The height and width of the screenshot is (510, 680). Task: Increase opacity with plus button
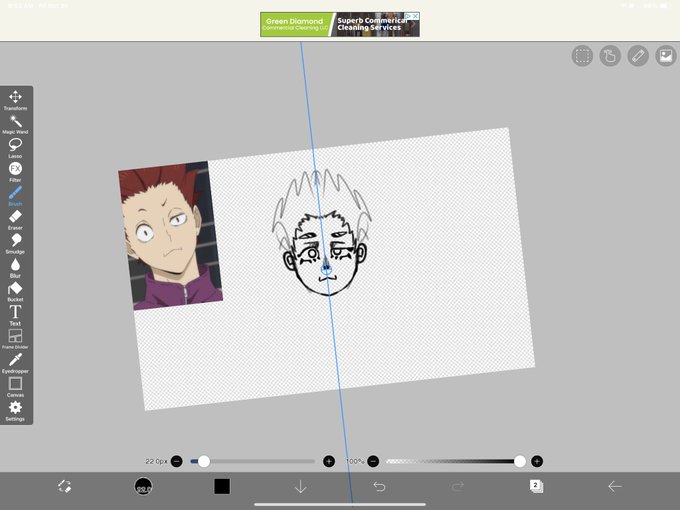537,461
